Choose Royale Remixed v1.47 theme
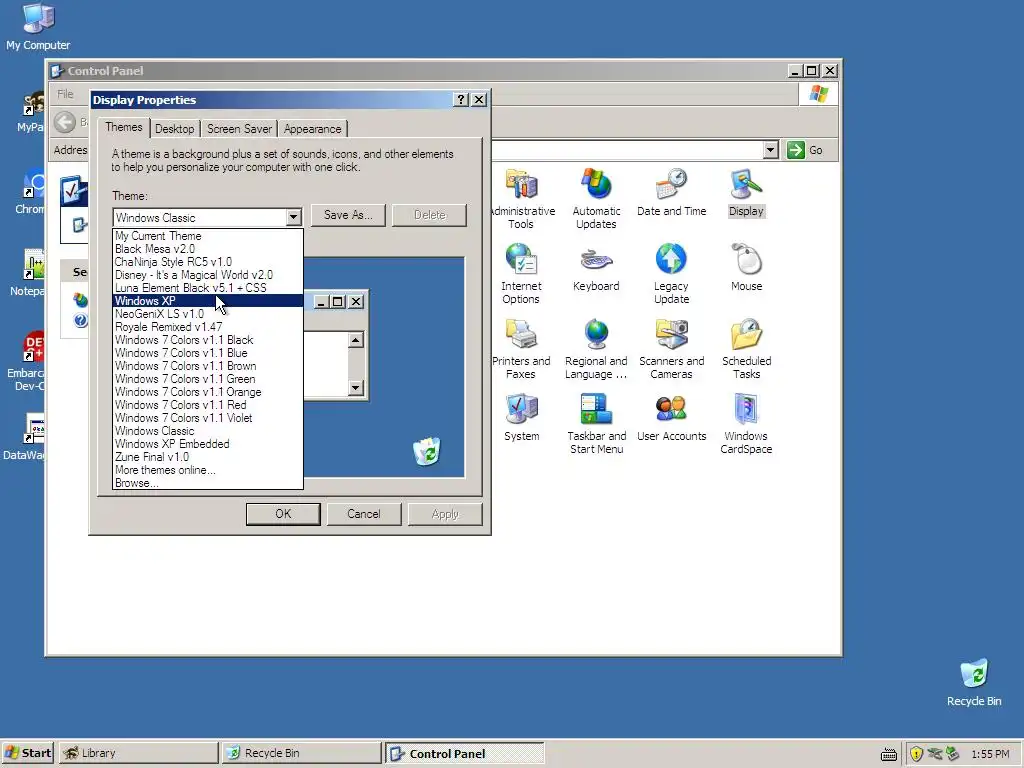 [x=208, y=327]
